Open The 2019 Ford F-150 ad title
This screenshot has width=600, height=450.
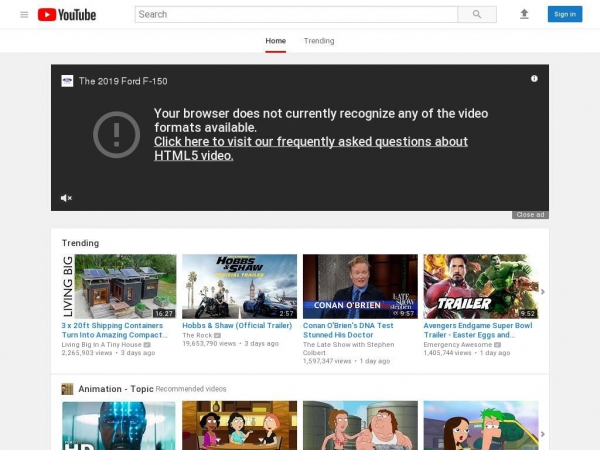(x=123, y=81)
